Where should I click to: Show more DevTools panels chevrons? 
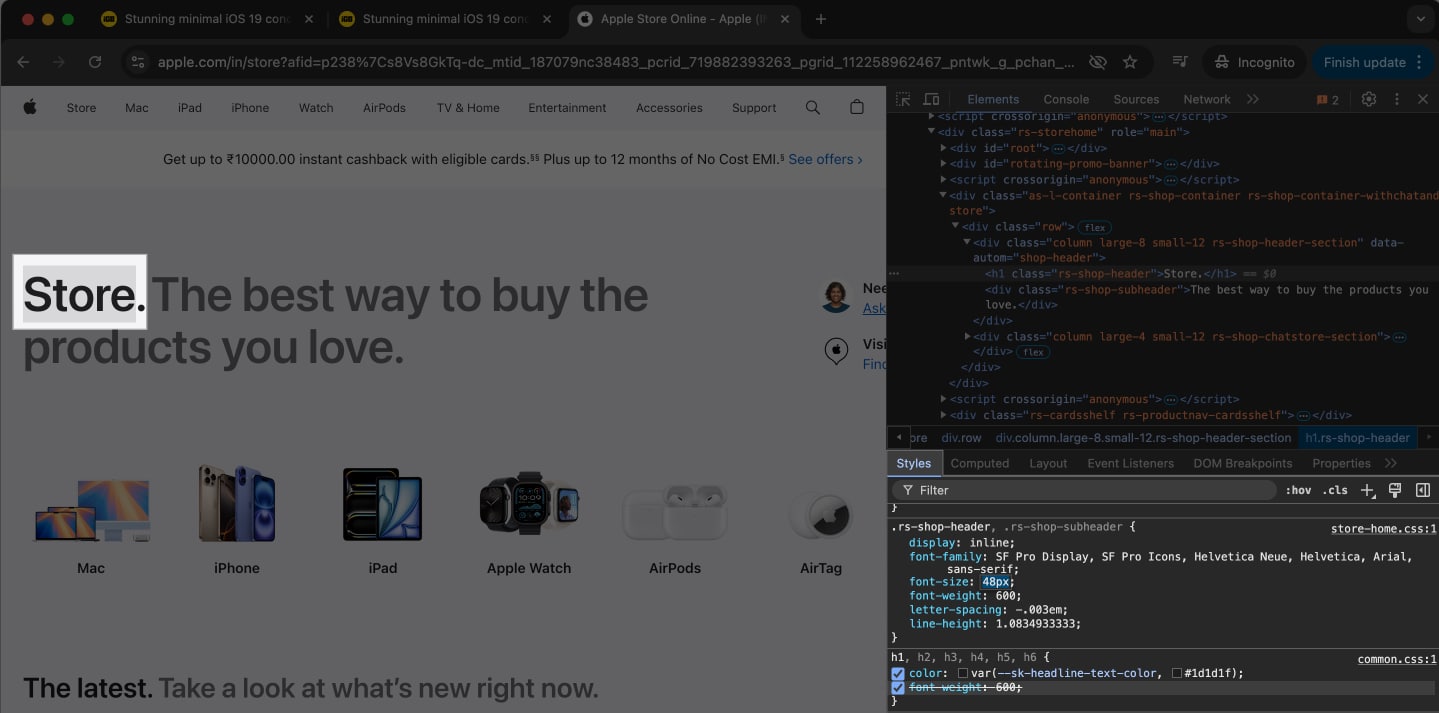click(1253, 99)
